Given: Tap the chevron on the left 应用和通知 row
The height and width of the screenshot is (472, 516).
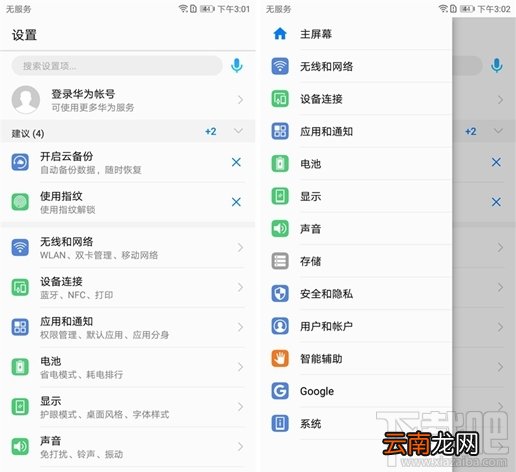Looking at the screenshot, I should pos(240,327).
